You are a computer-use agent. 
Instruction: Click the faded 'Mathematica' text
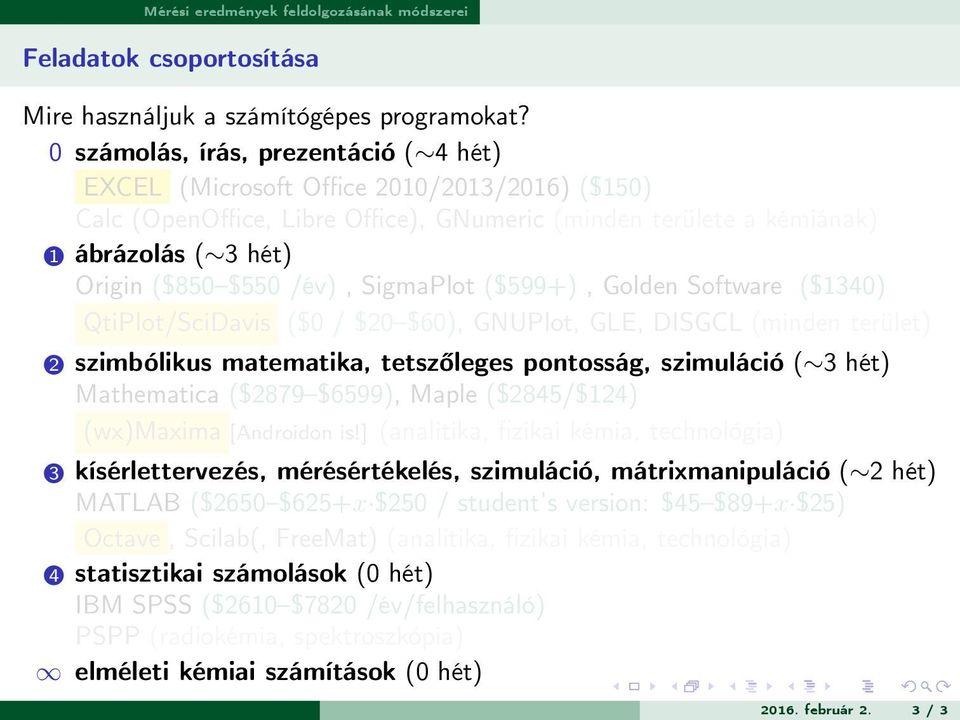147,394
